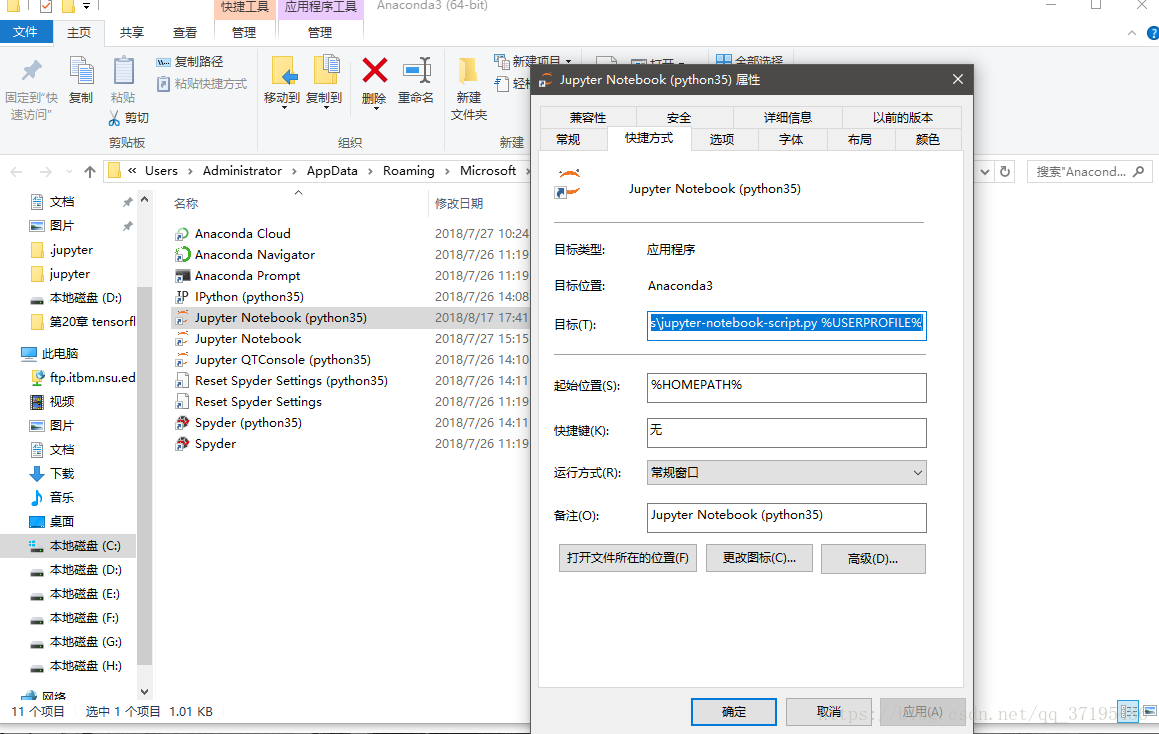Screen dimensions: 1159x734
Task: Click the New item icon
Action: (501, 61)
